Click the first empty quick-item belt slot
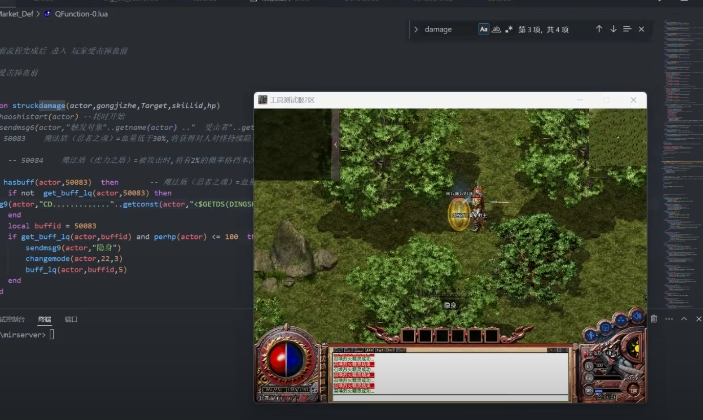The image size is (703, 420). [409, 335]
